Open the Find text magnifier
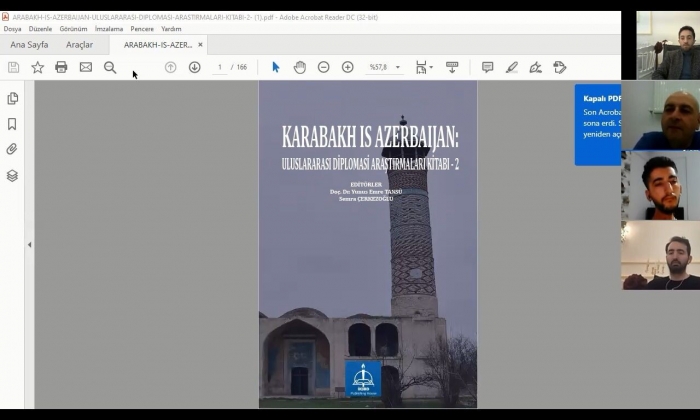The height and width of the screenshot is (420, 700). (110, 67)
